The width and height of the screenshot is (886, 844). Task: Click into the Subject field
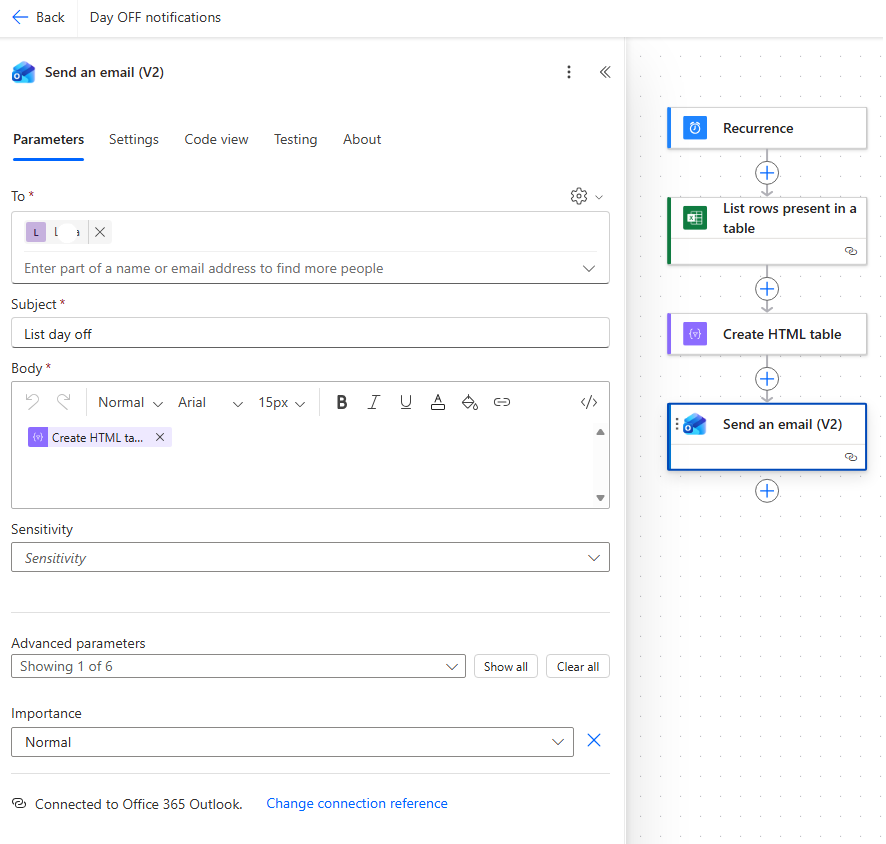(x=310, y=334)
